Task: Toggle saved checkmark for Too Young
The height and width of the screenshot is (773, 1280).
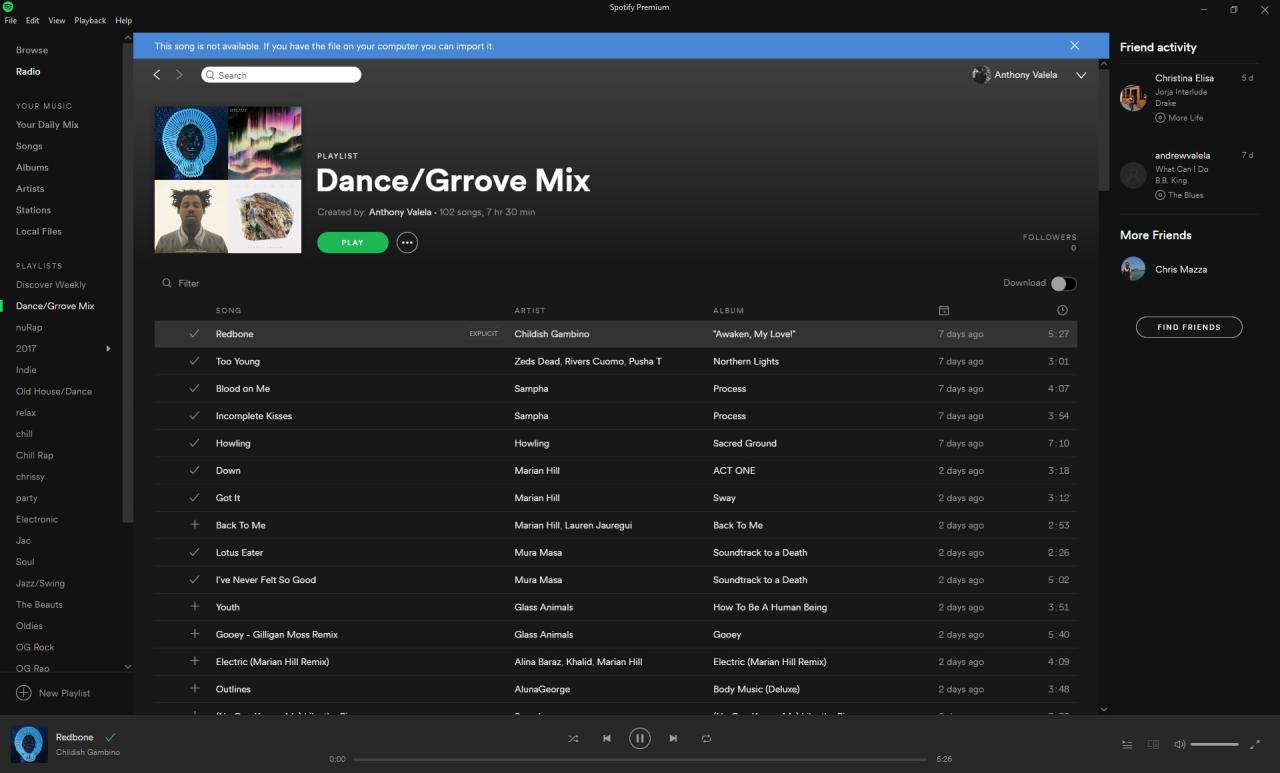Action: point(195,361)
